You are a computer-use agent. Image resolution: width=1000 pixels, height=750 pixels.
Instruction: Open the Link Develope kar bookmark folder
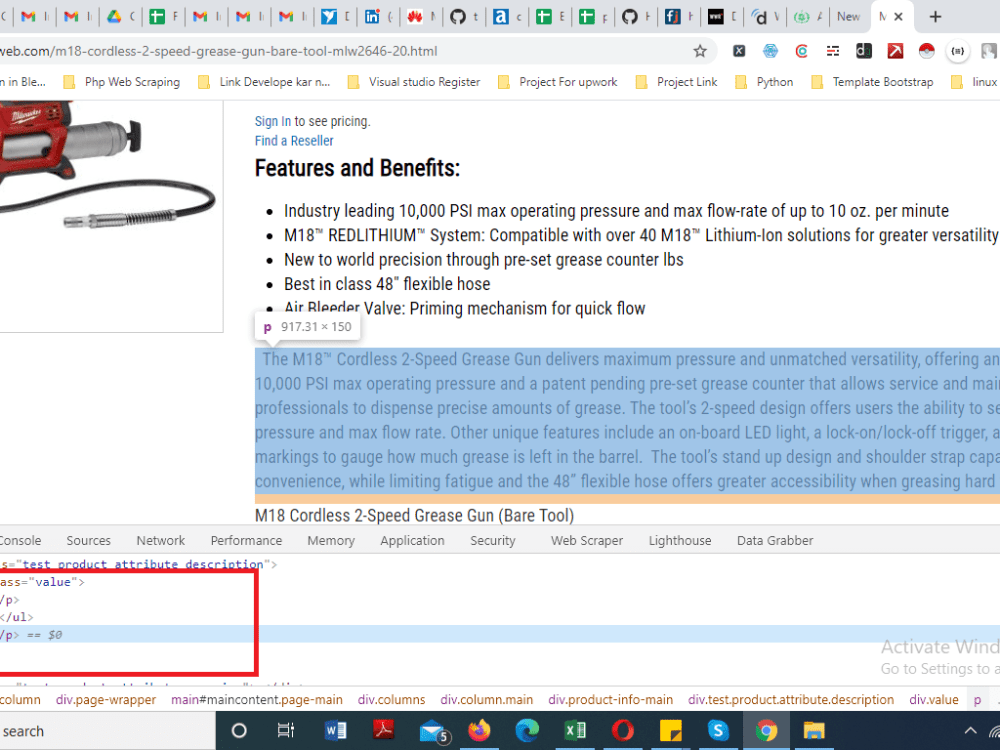264,82
